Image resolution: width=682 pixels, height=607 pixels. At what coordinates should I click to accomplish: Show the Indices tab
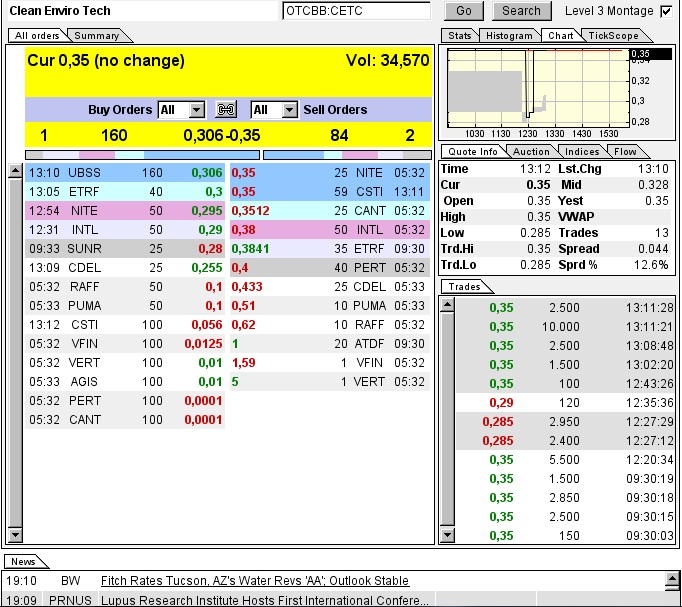click(582, 152)
